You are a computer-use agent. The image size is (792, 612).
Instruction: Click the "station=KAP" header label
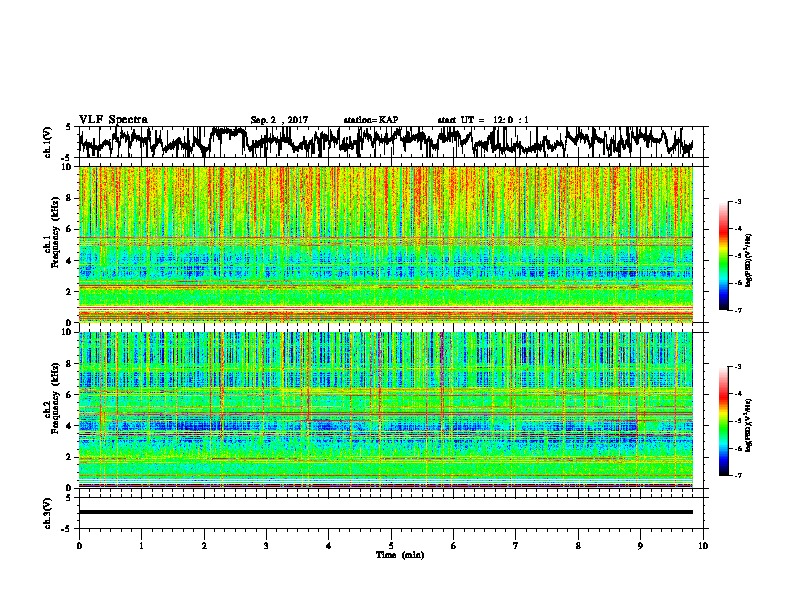(x=371, y=120)
